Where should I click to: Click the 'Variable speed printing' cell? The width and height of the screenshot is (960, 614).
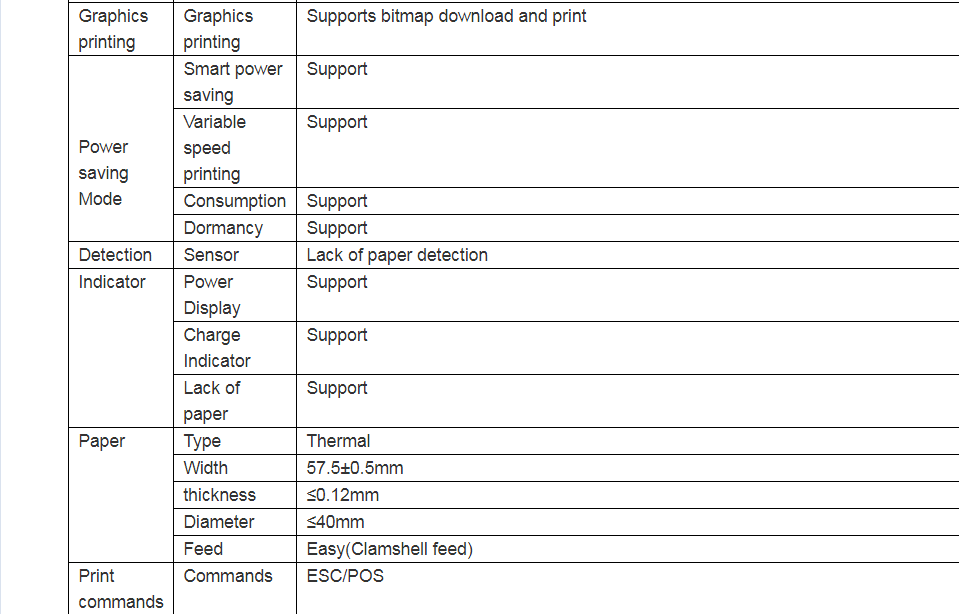(x=214, y=148)
